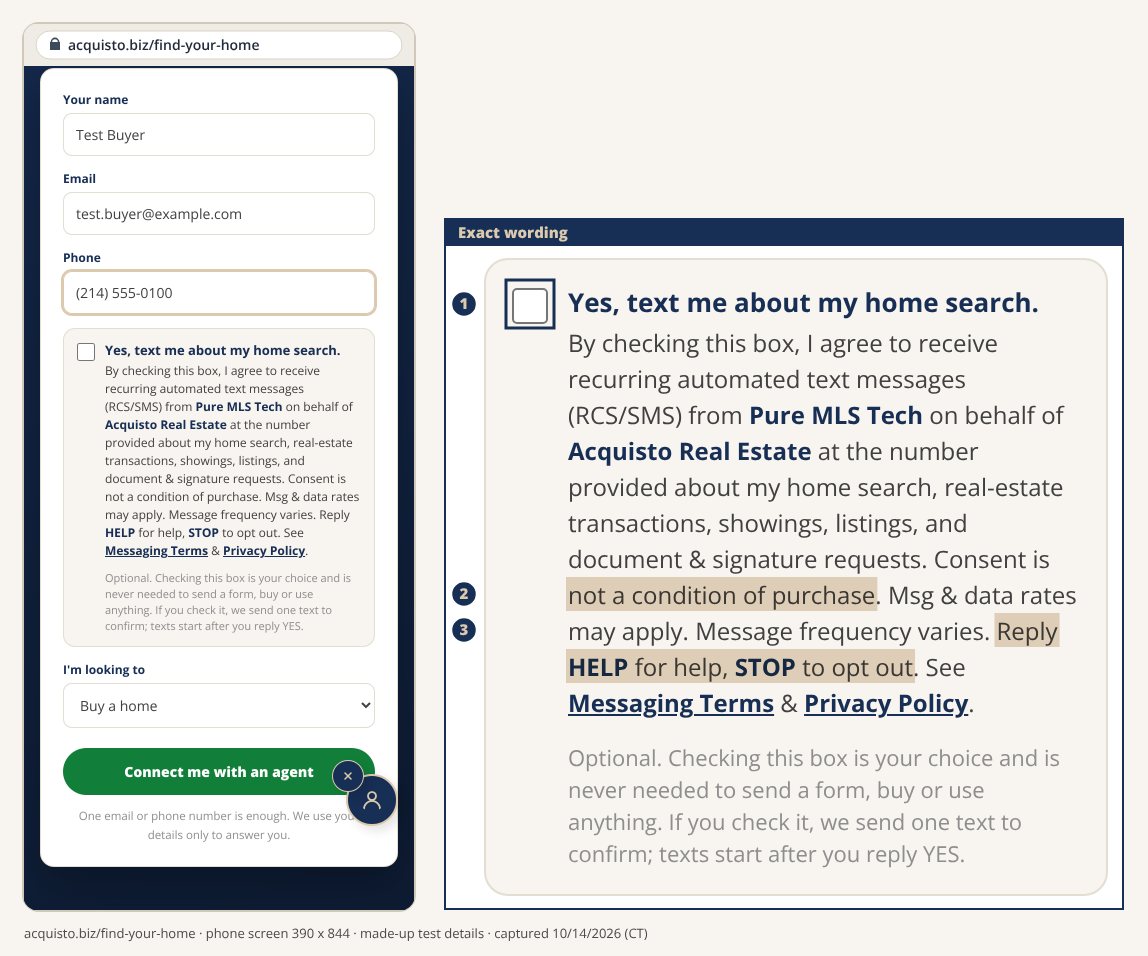Click small heading 'Yes, text me about my home search.'

click(223, 351)
